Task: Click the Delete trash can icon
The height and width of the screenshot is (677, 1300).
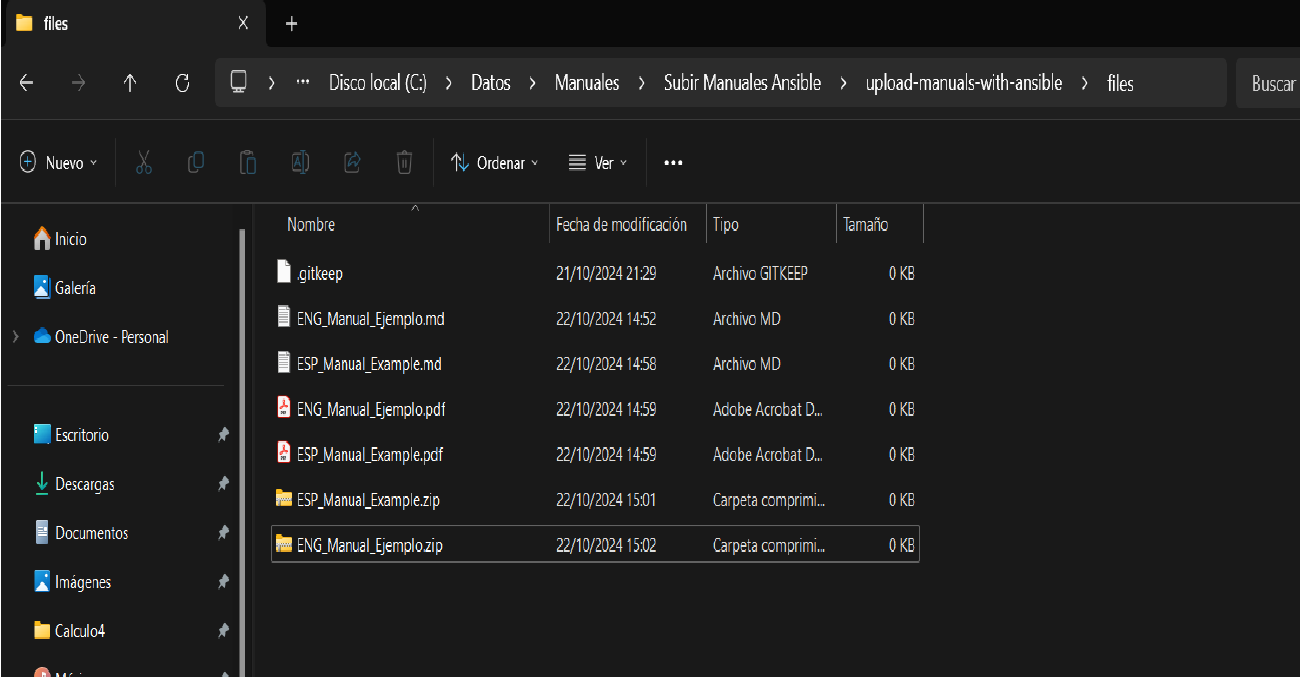Action: [404, 162]
